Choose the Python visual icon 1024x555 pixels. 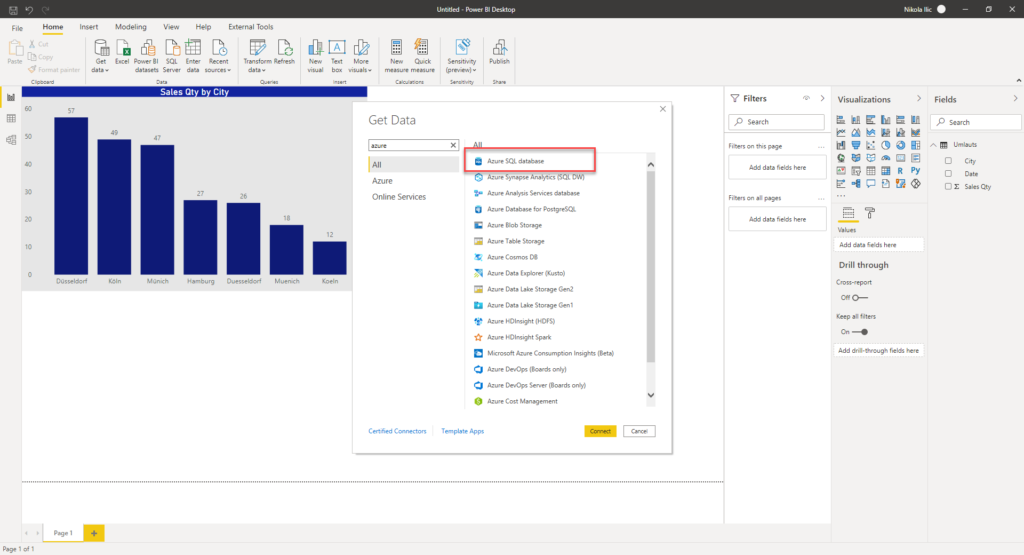tap(916, 170)
